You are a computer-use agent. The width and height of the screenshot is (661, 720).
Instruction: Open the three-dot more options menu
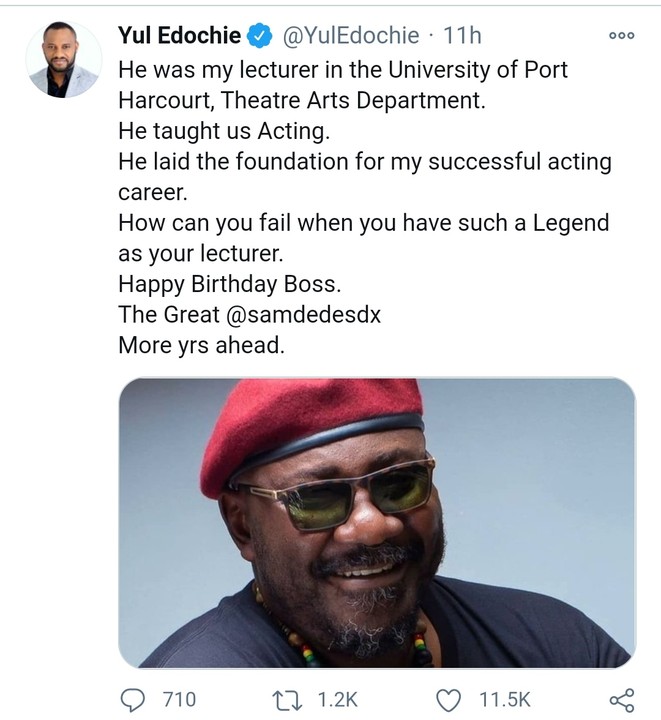tap(621, 36)
